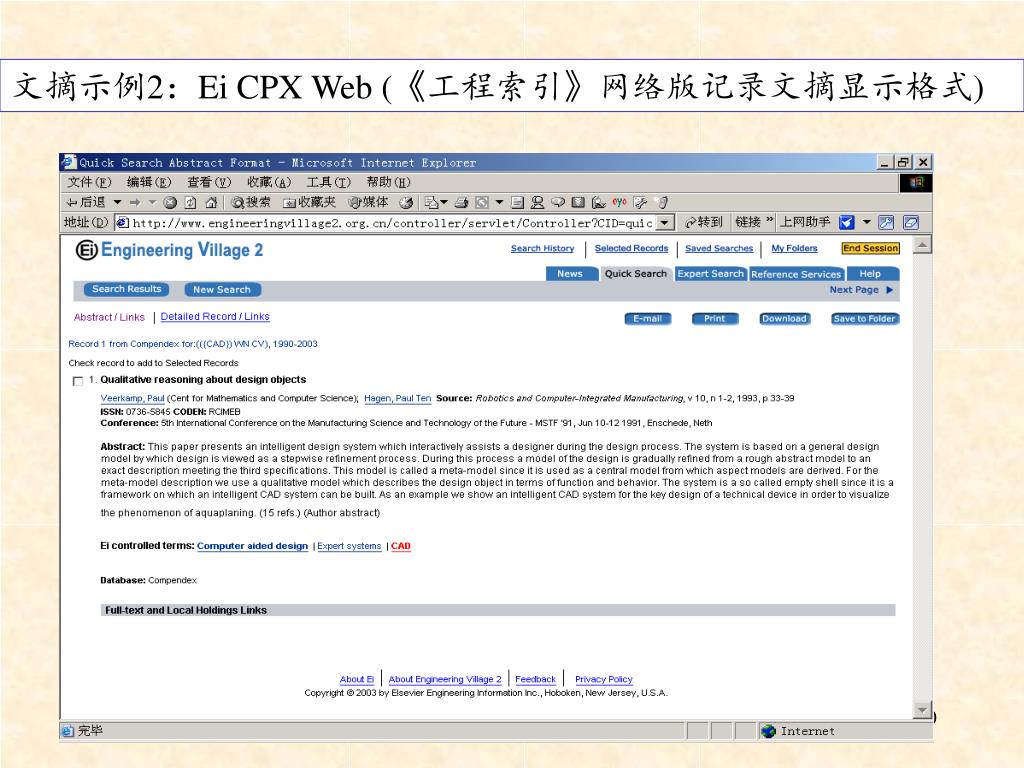
Task: Click the History icon after Media
Action: pos(406,202)
